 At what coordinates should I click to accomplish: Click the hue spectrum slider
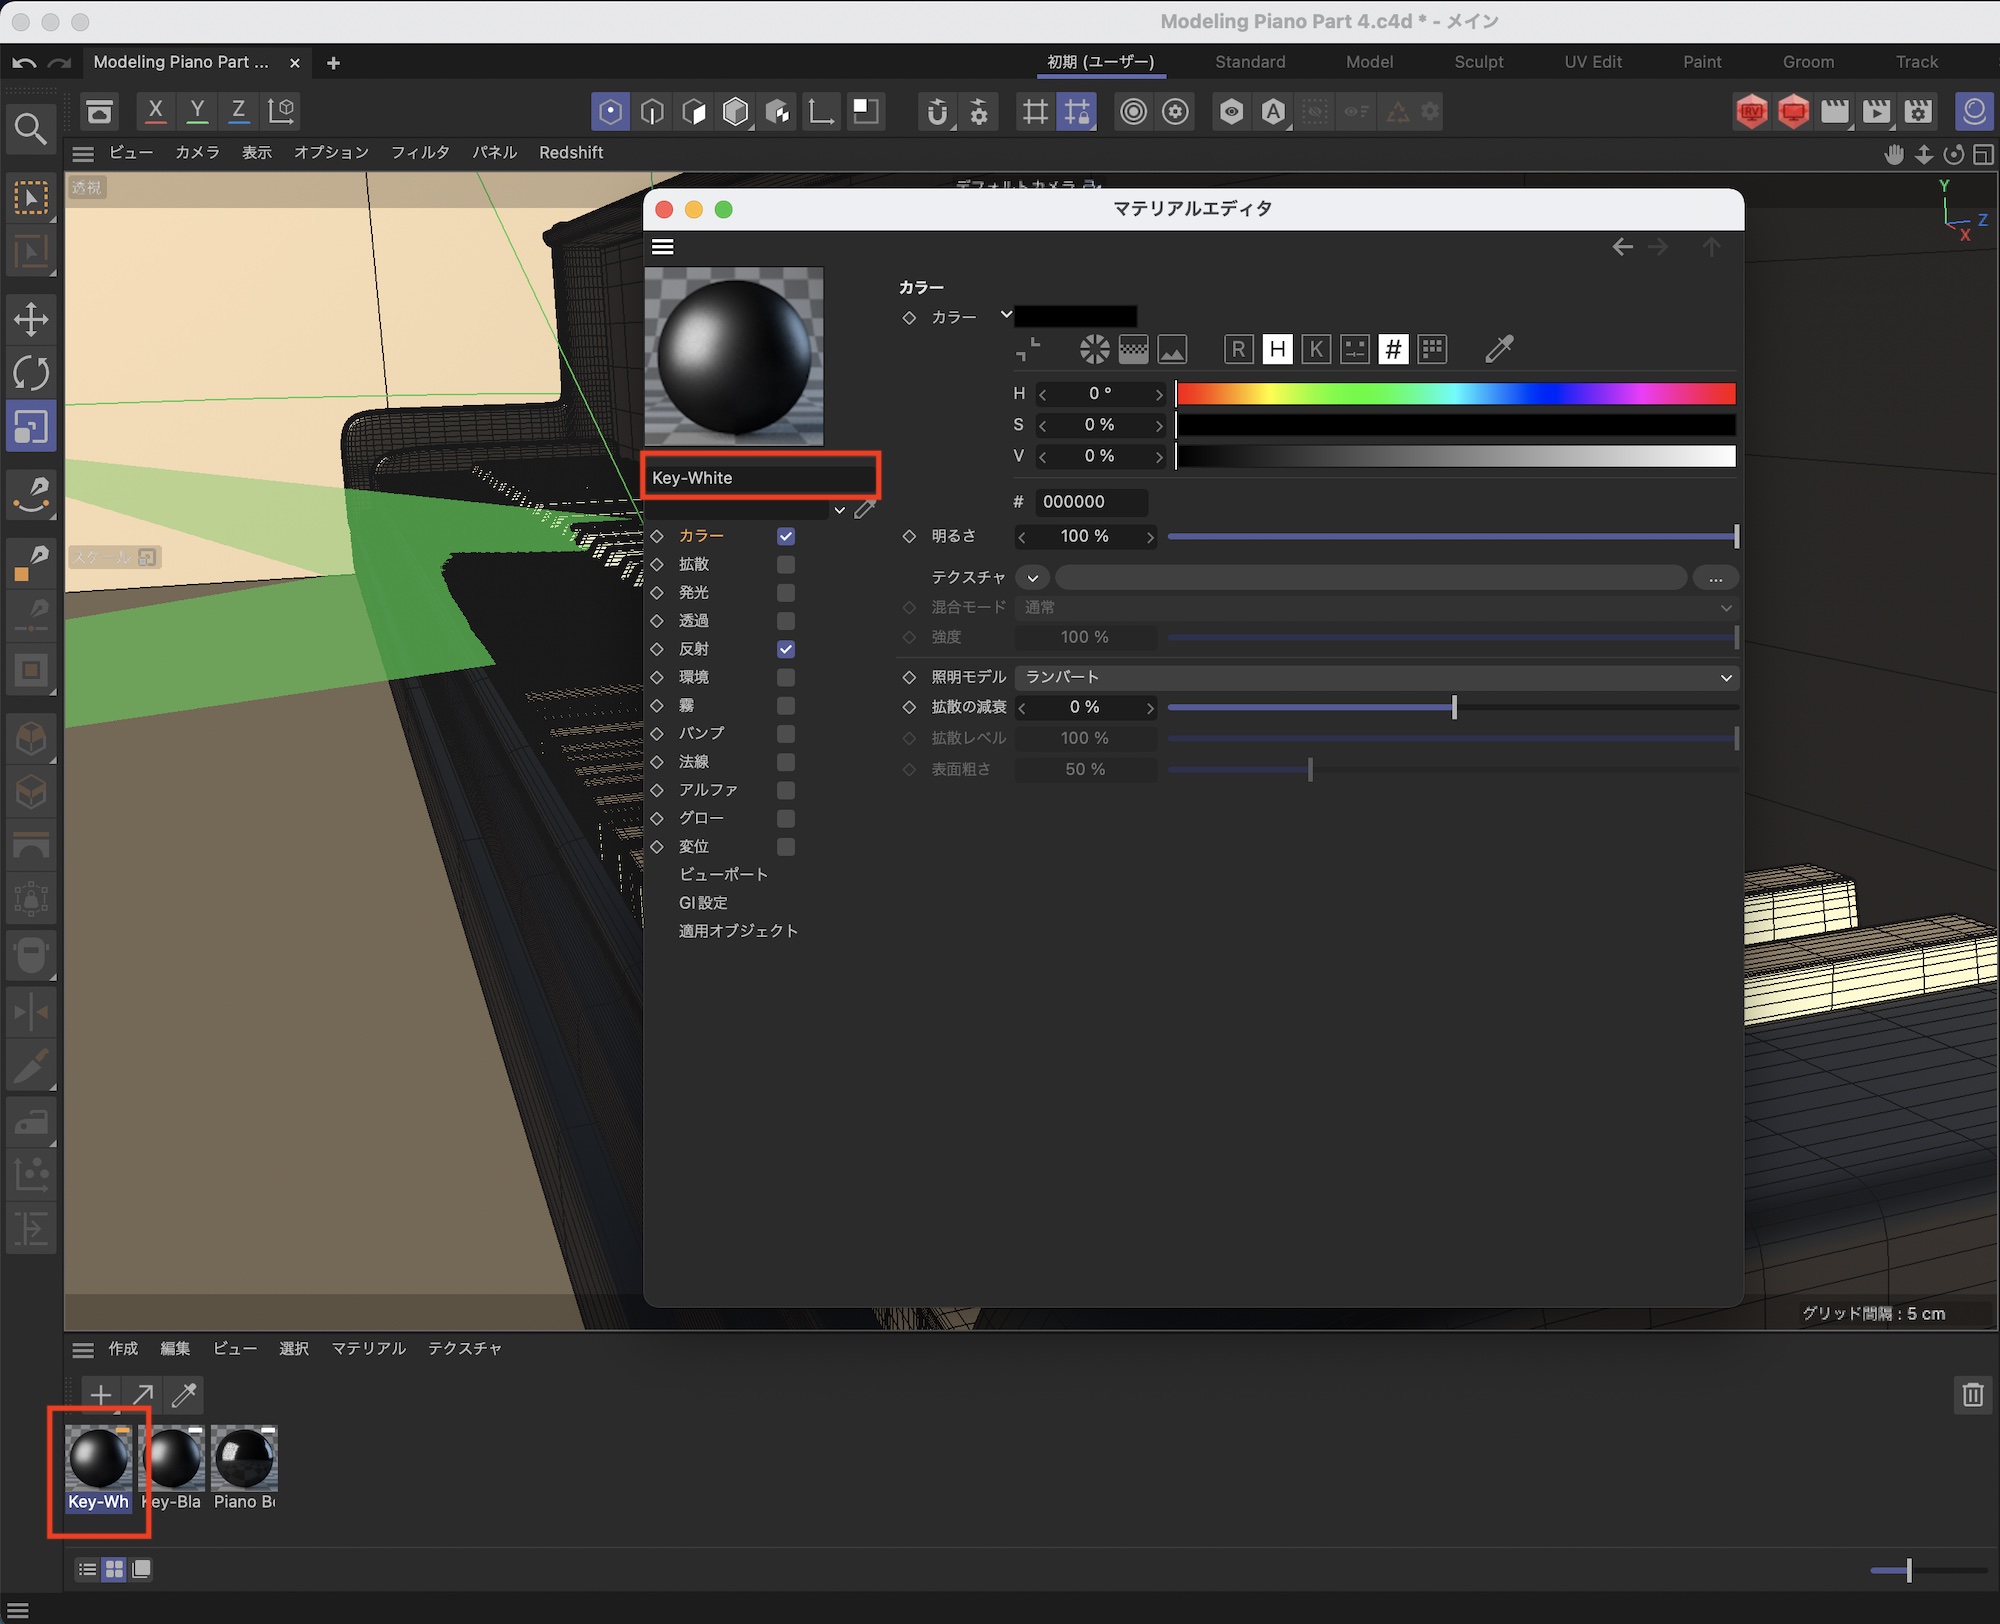tap(1455, 394)
